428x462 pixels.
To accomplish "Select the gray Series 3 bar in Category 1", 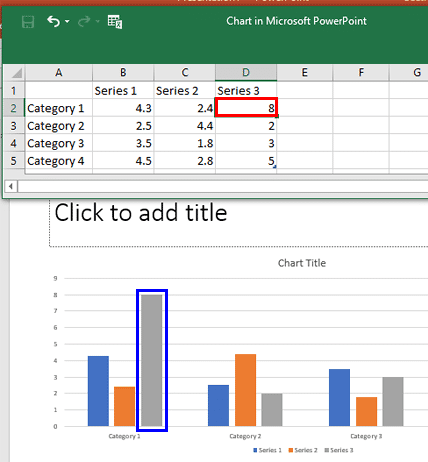I will [152, 360].
